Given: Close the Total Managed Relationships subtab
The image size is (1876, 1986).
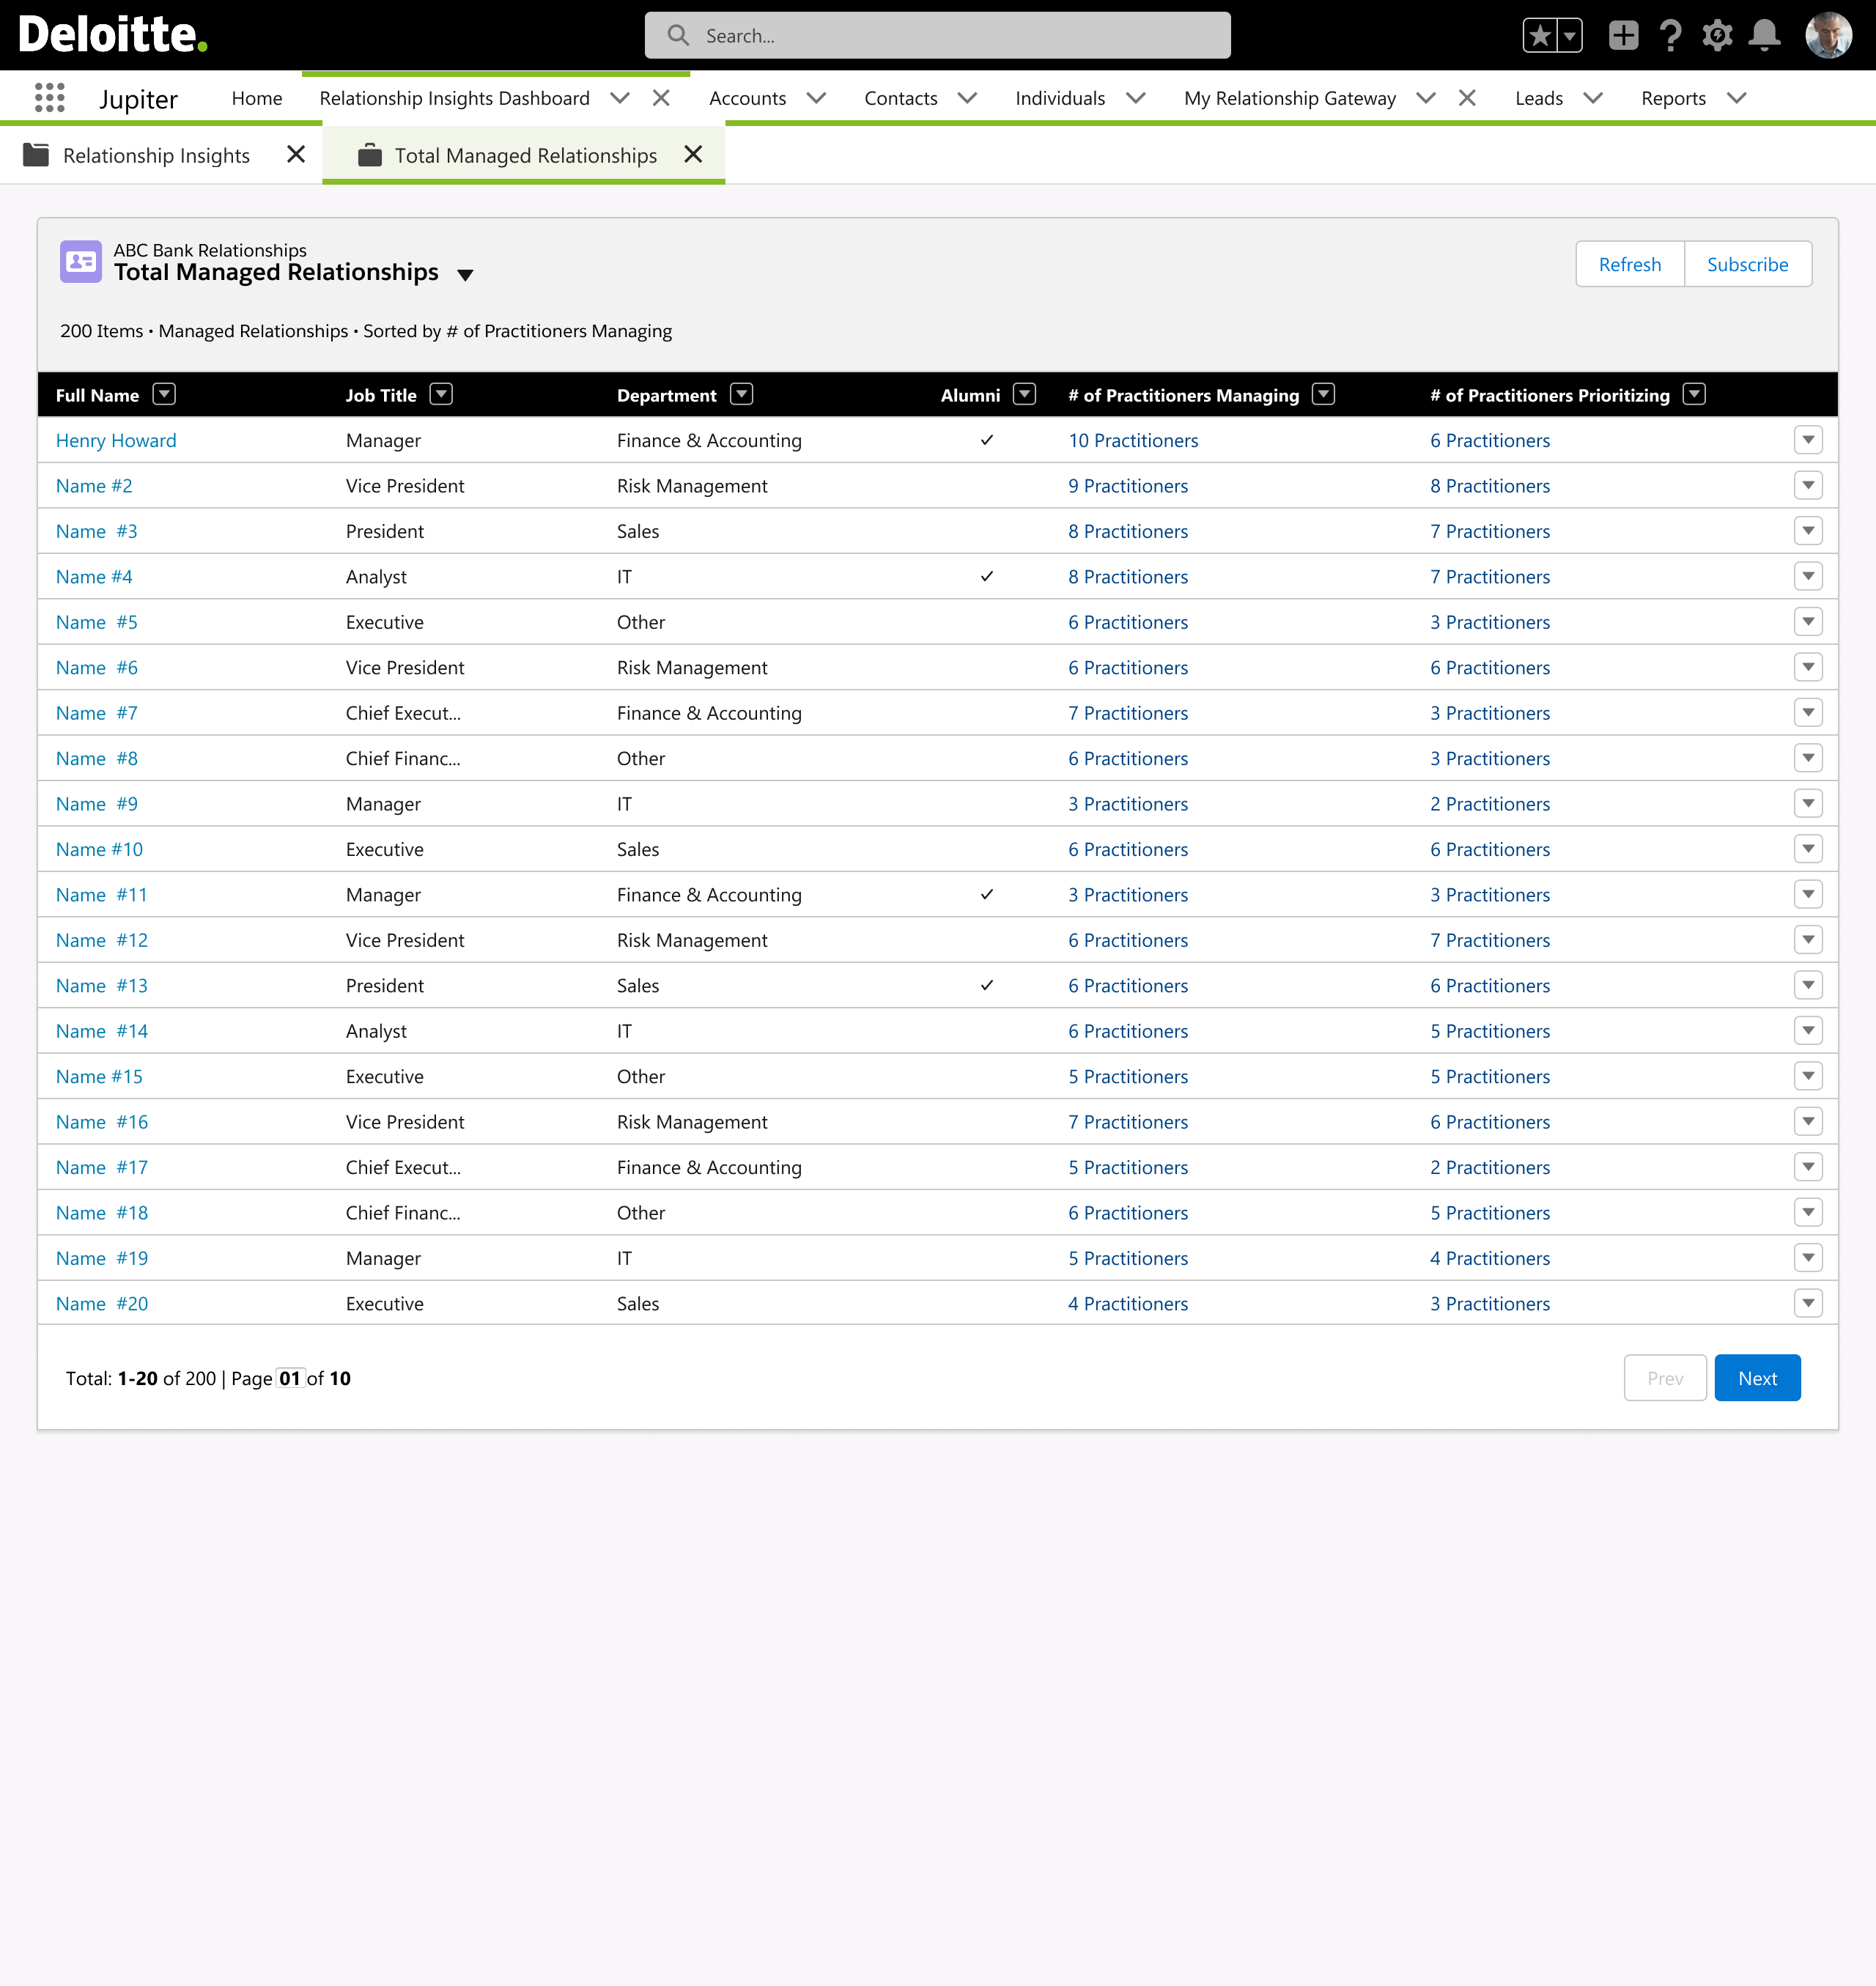Looking at the screenshot, I should pos(693,155).
